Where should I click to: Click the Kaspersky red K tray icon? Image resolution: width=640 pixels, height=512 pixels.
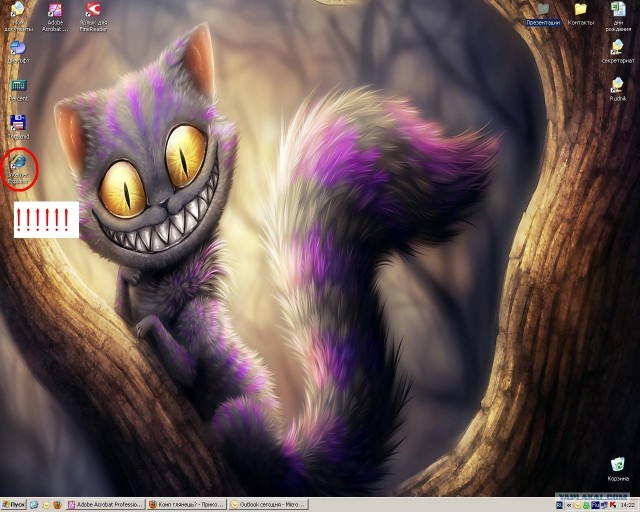pyautogui.click(x=613, y=505)
